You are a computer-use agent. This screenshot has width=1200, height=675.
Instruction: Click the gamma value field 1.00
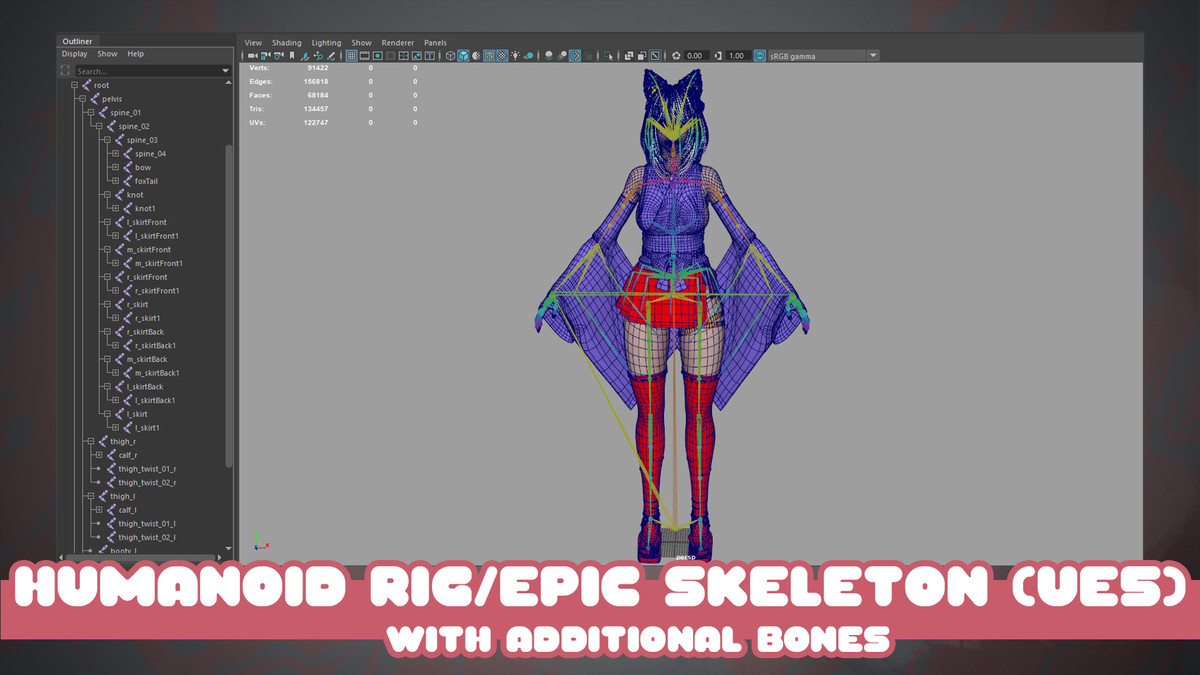click(737, 56)
